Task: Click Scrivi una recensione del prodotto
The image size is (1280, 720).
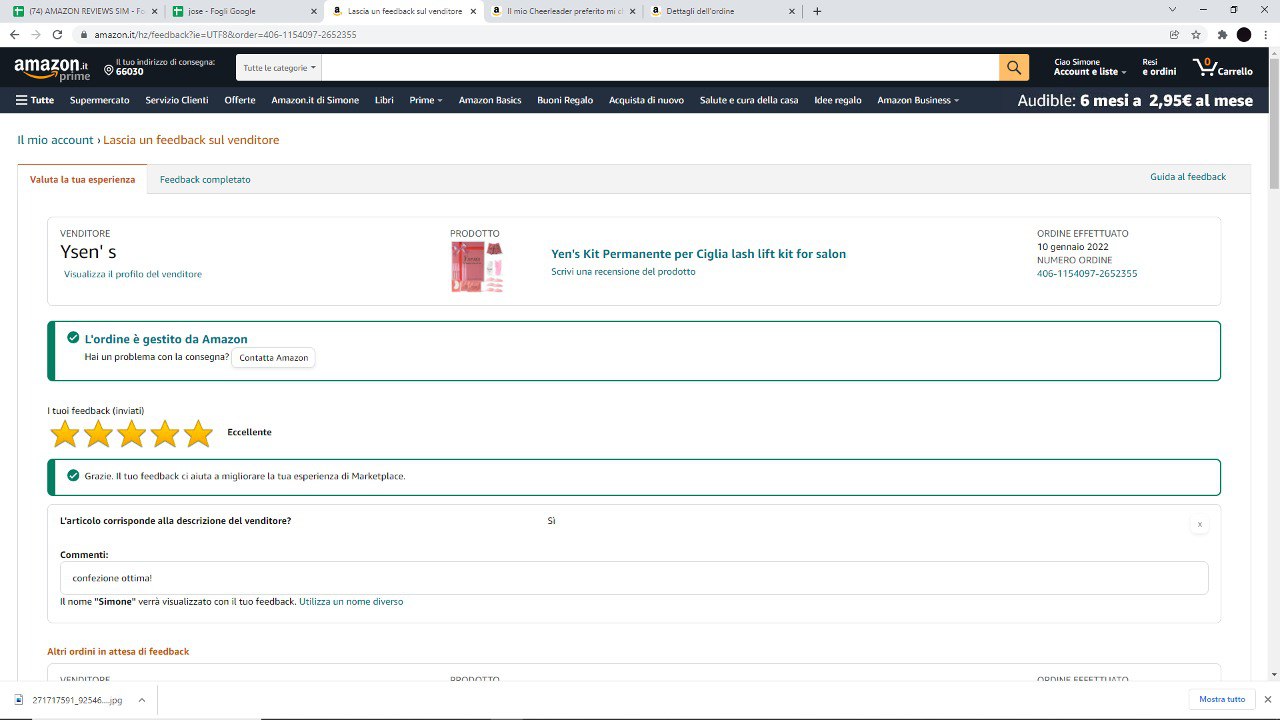Action: (623, 272)
